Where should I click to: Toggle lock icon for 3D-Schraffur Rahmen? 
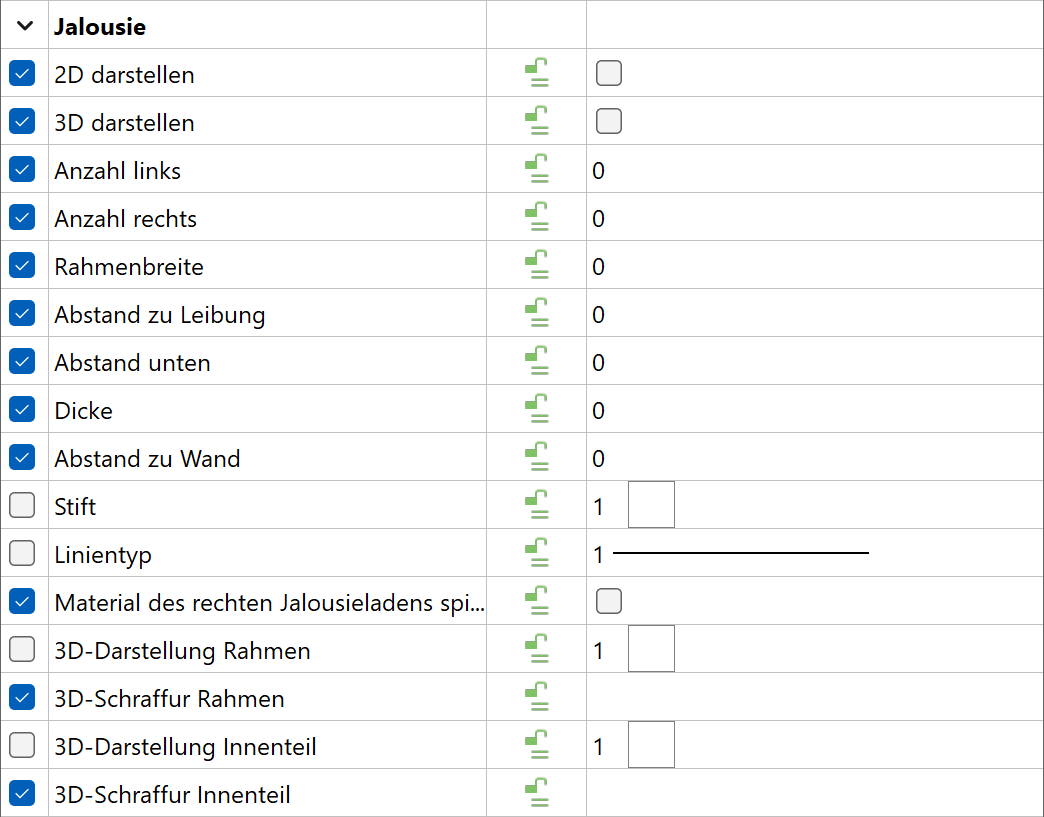click(537, 696)
